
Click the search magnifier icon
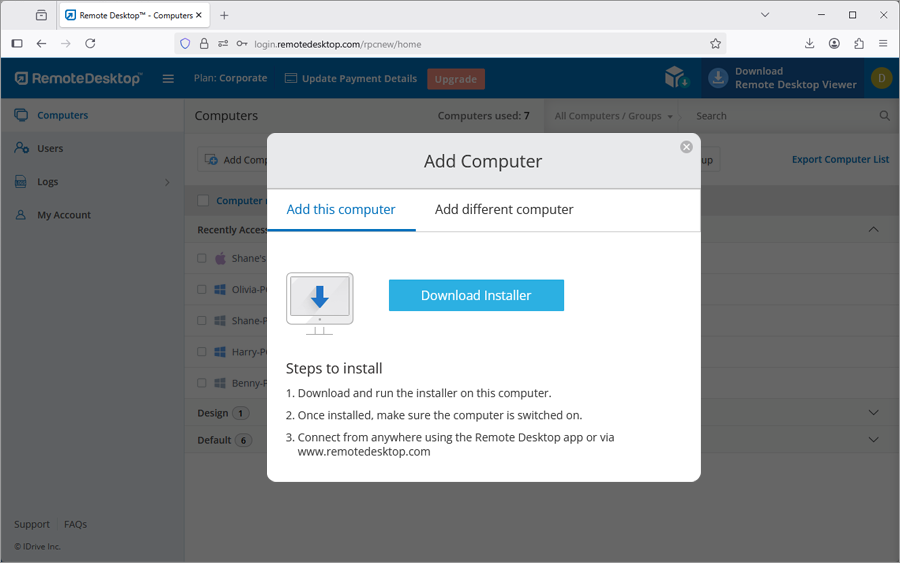tap(884, 116)
